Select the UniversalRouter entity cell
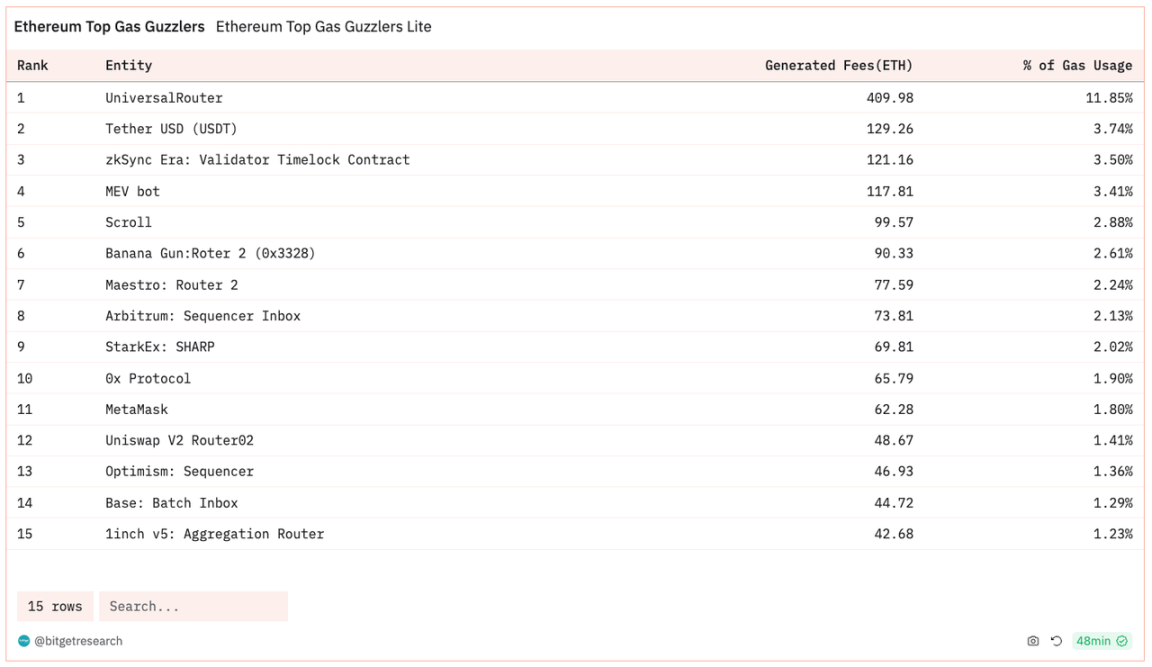 click(x=164, y=98)
